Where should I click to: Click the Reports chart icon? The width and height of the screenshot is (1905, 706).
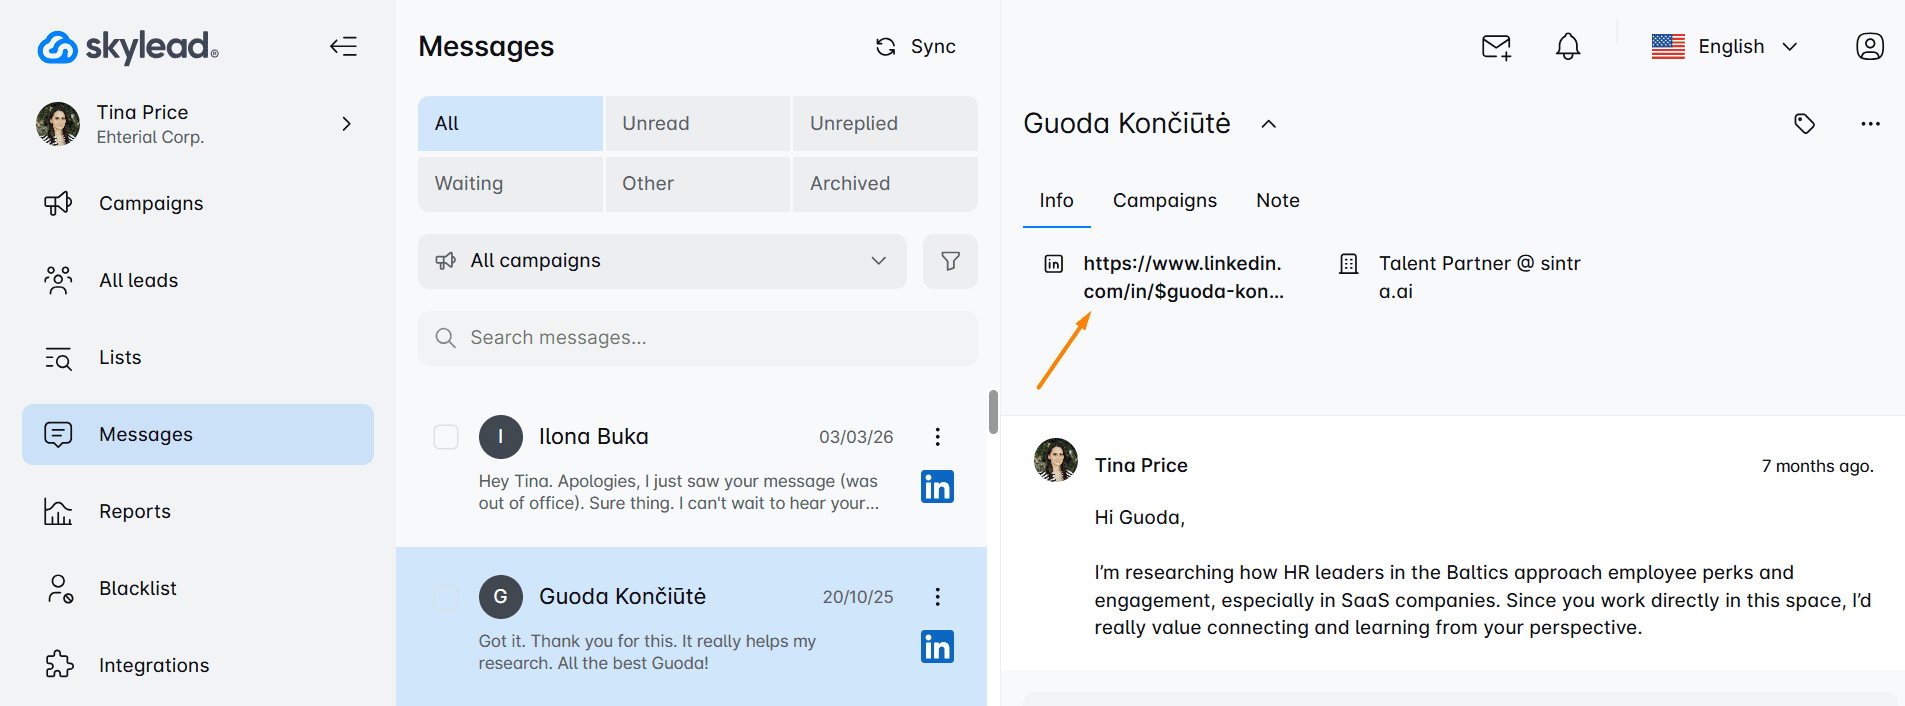point(58,512)
